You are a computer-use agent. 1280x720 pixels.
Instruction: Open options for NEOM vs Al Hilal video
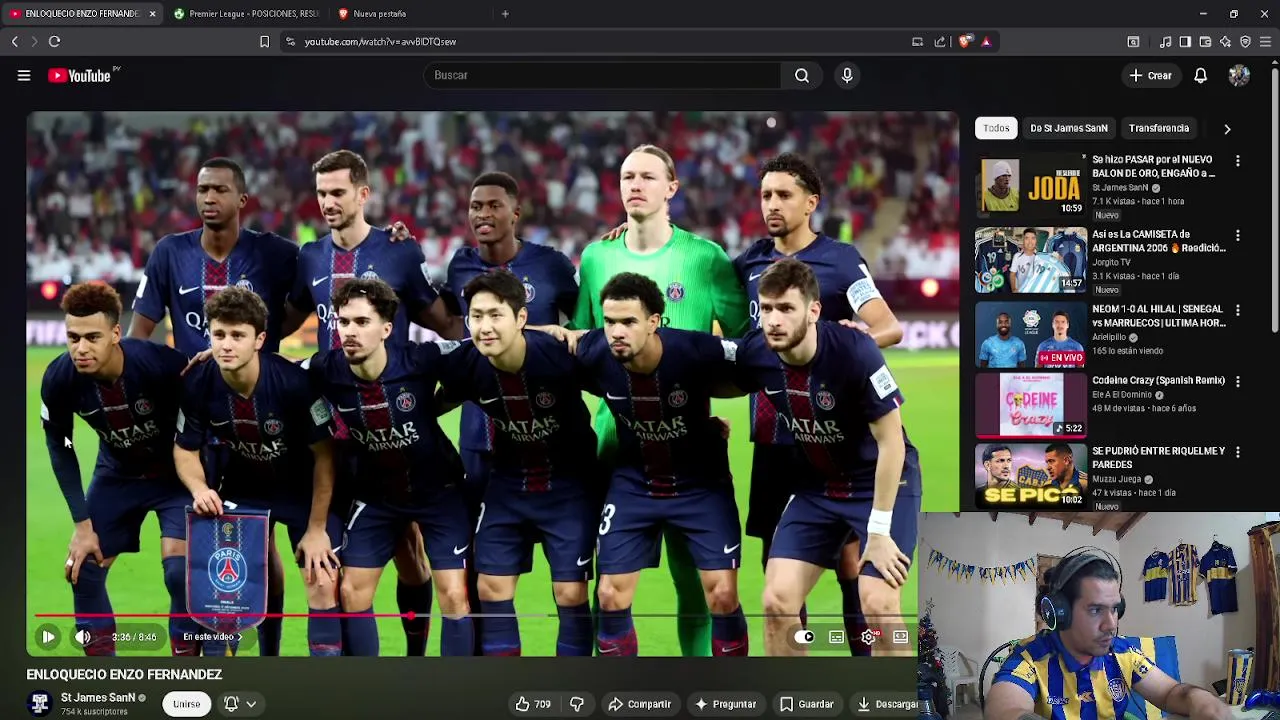coord(1238,311)
